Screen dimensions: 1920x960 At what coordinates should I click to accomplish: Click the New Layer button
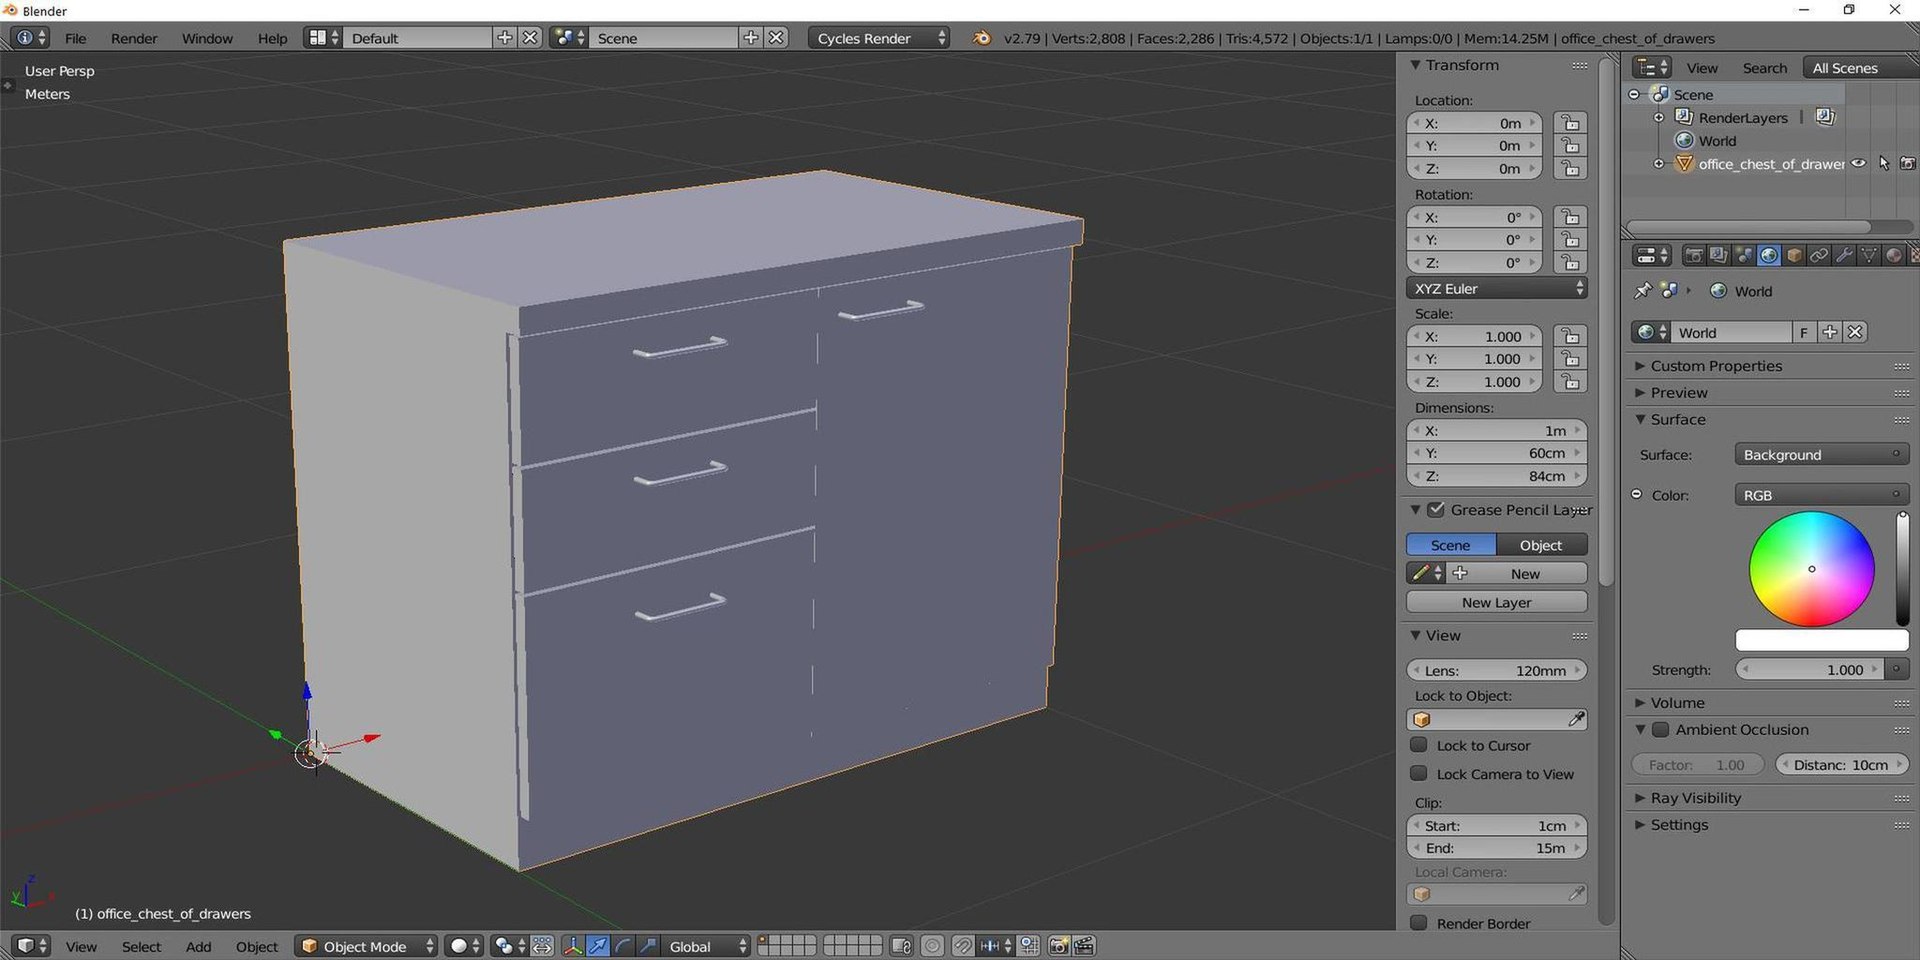tap(1497, 602)
